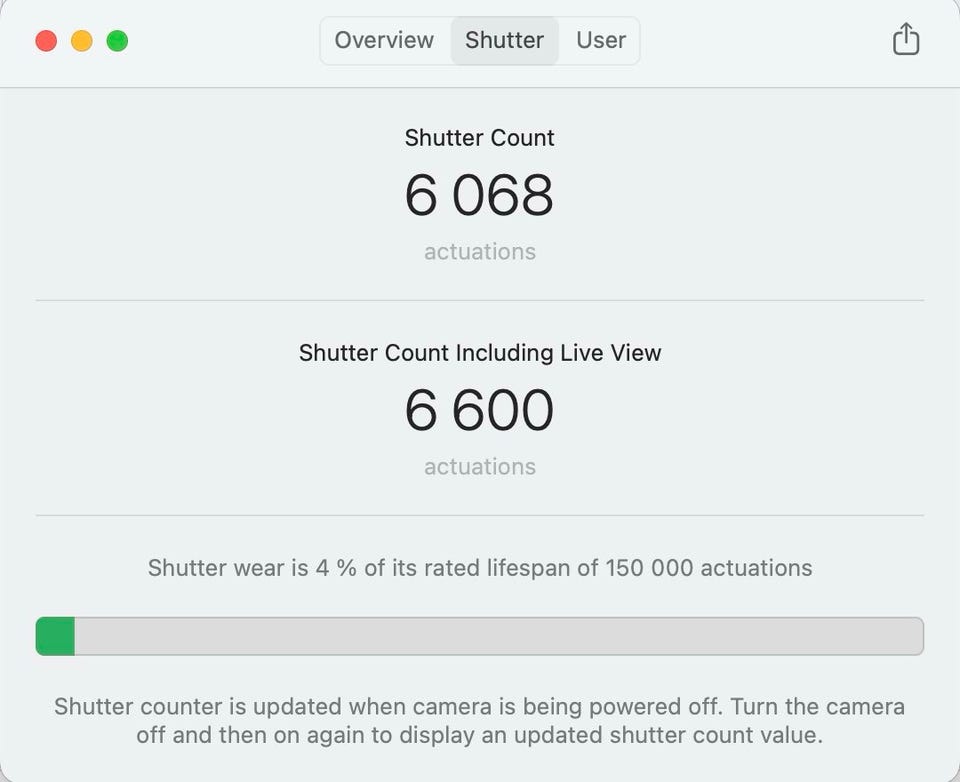Select the Shutter tab

coord(504,40)
